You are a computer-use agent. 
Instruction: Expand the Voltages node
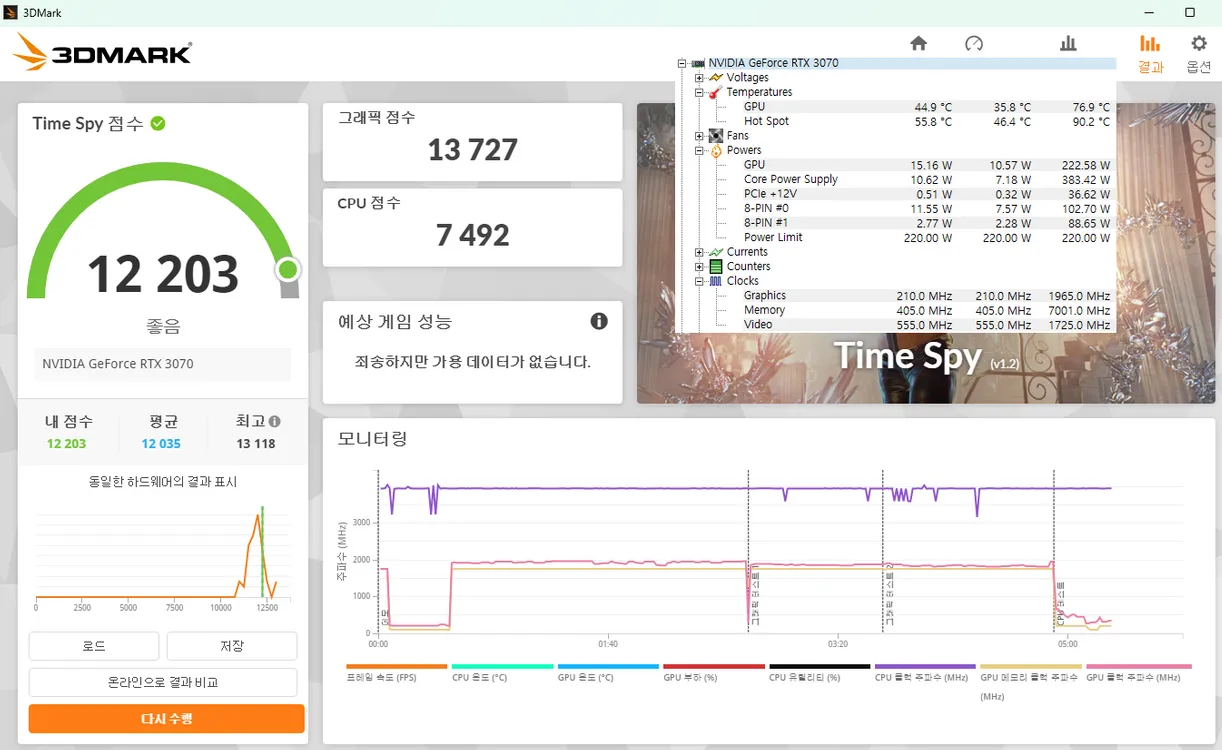point(699,78)
